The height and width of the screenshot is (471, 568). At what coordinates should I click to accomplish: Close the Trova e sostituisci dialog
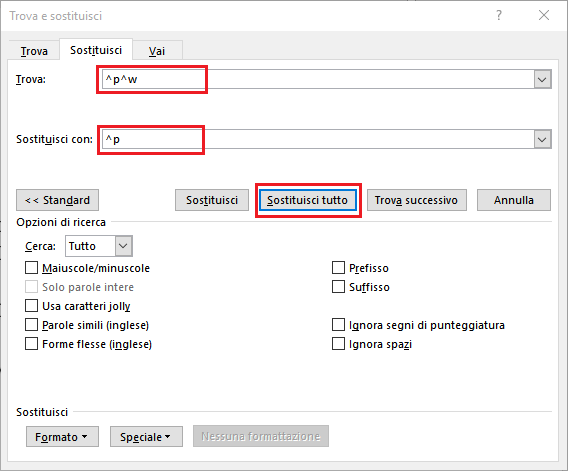coord(544,15)
